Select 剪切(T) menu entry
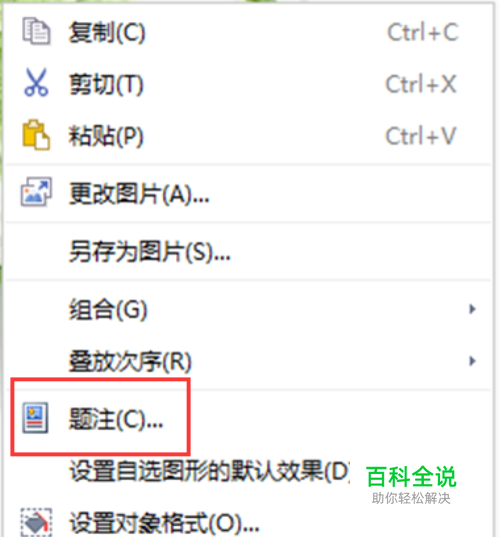500x537 pixels. click(248, 84)
